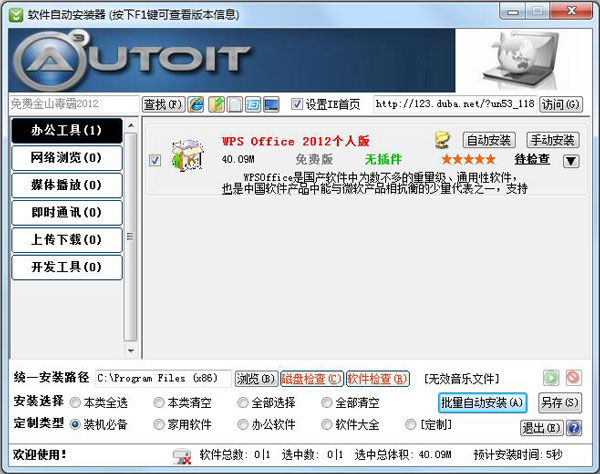Select the 全部清空 radio button
Screen dimensions: 600x474
click(x=326, y=402)
